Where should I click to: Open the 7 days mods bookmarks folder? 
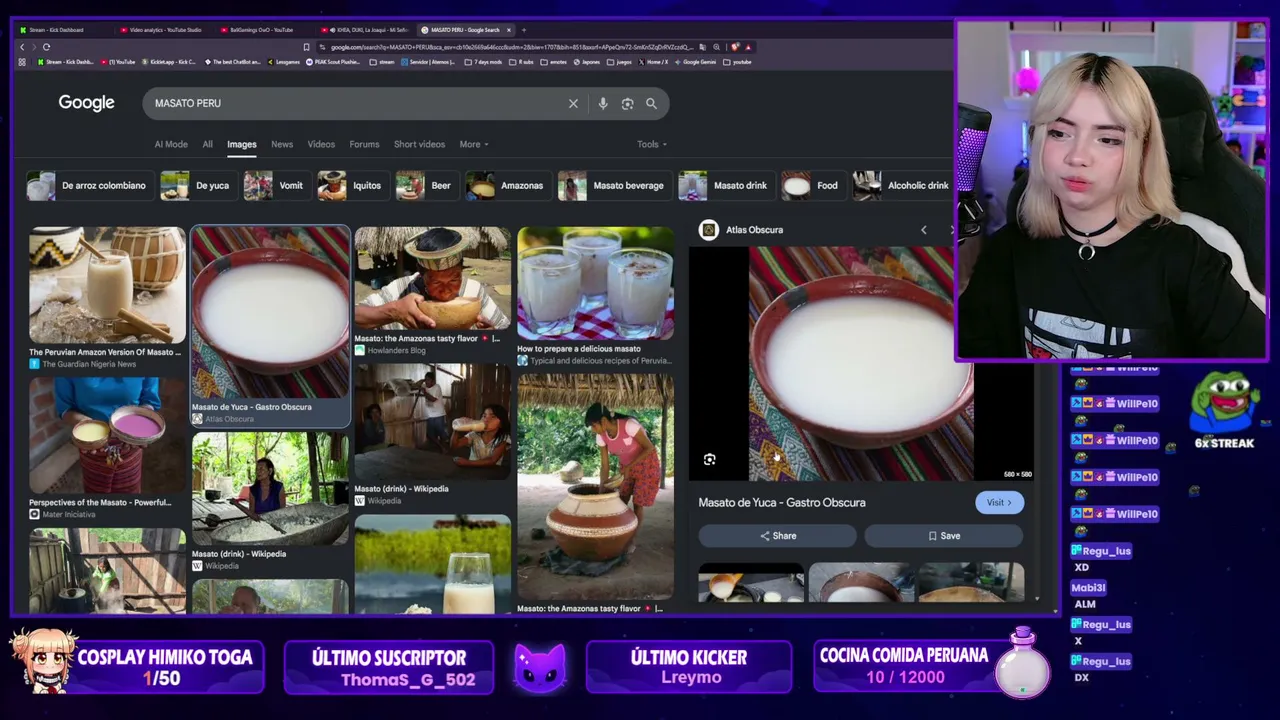coord(484,62)
